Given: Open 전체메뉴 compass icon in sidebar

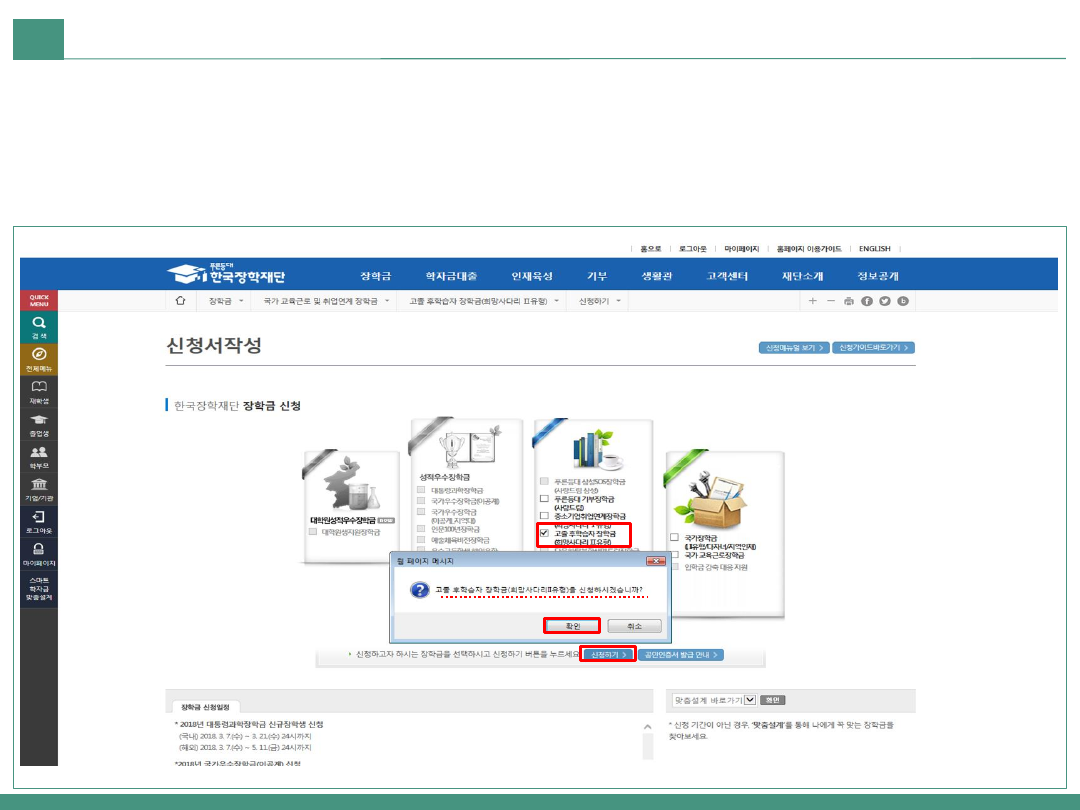Looking at the screenshot, I should tap(39, 358).
